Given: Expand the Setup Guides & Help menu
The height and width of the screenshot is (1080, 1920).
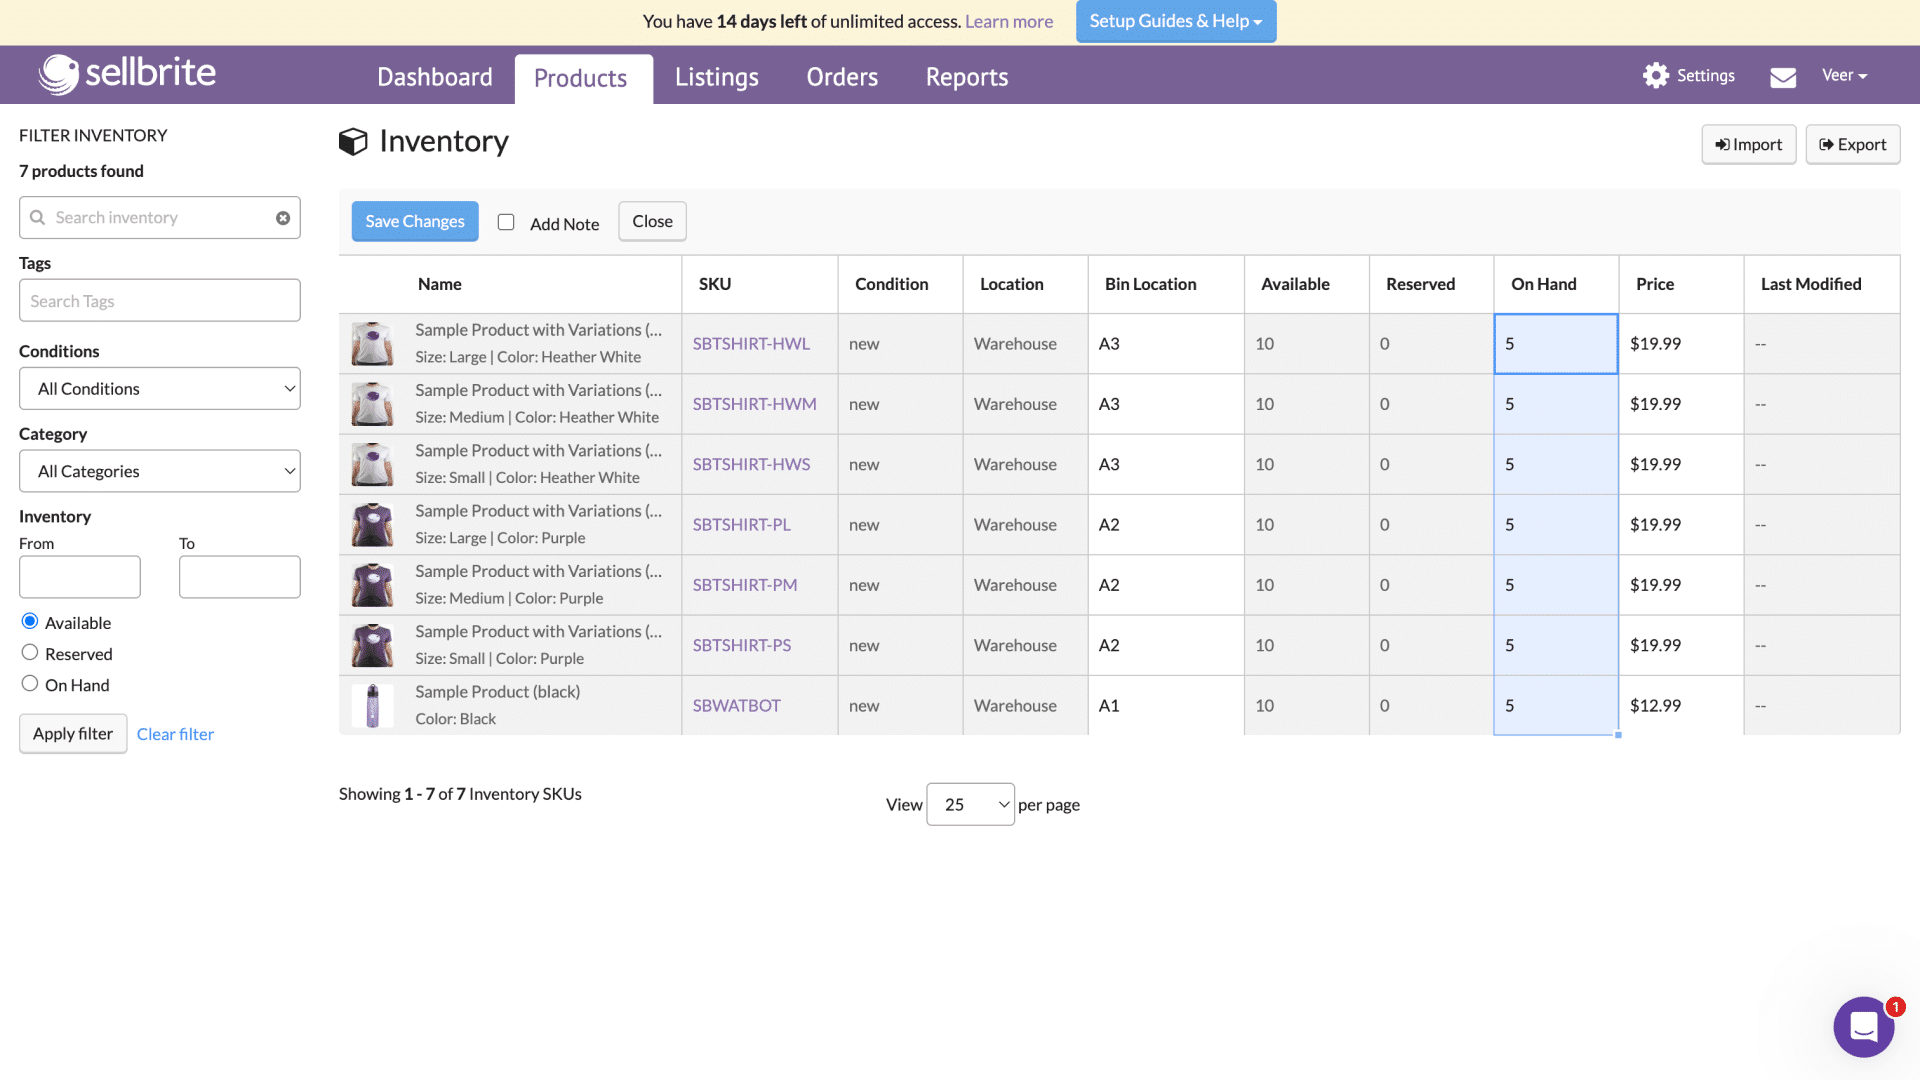Looking at the screenshot, I should pos(1176,21).
